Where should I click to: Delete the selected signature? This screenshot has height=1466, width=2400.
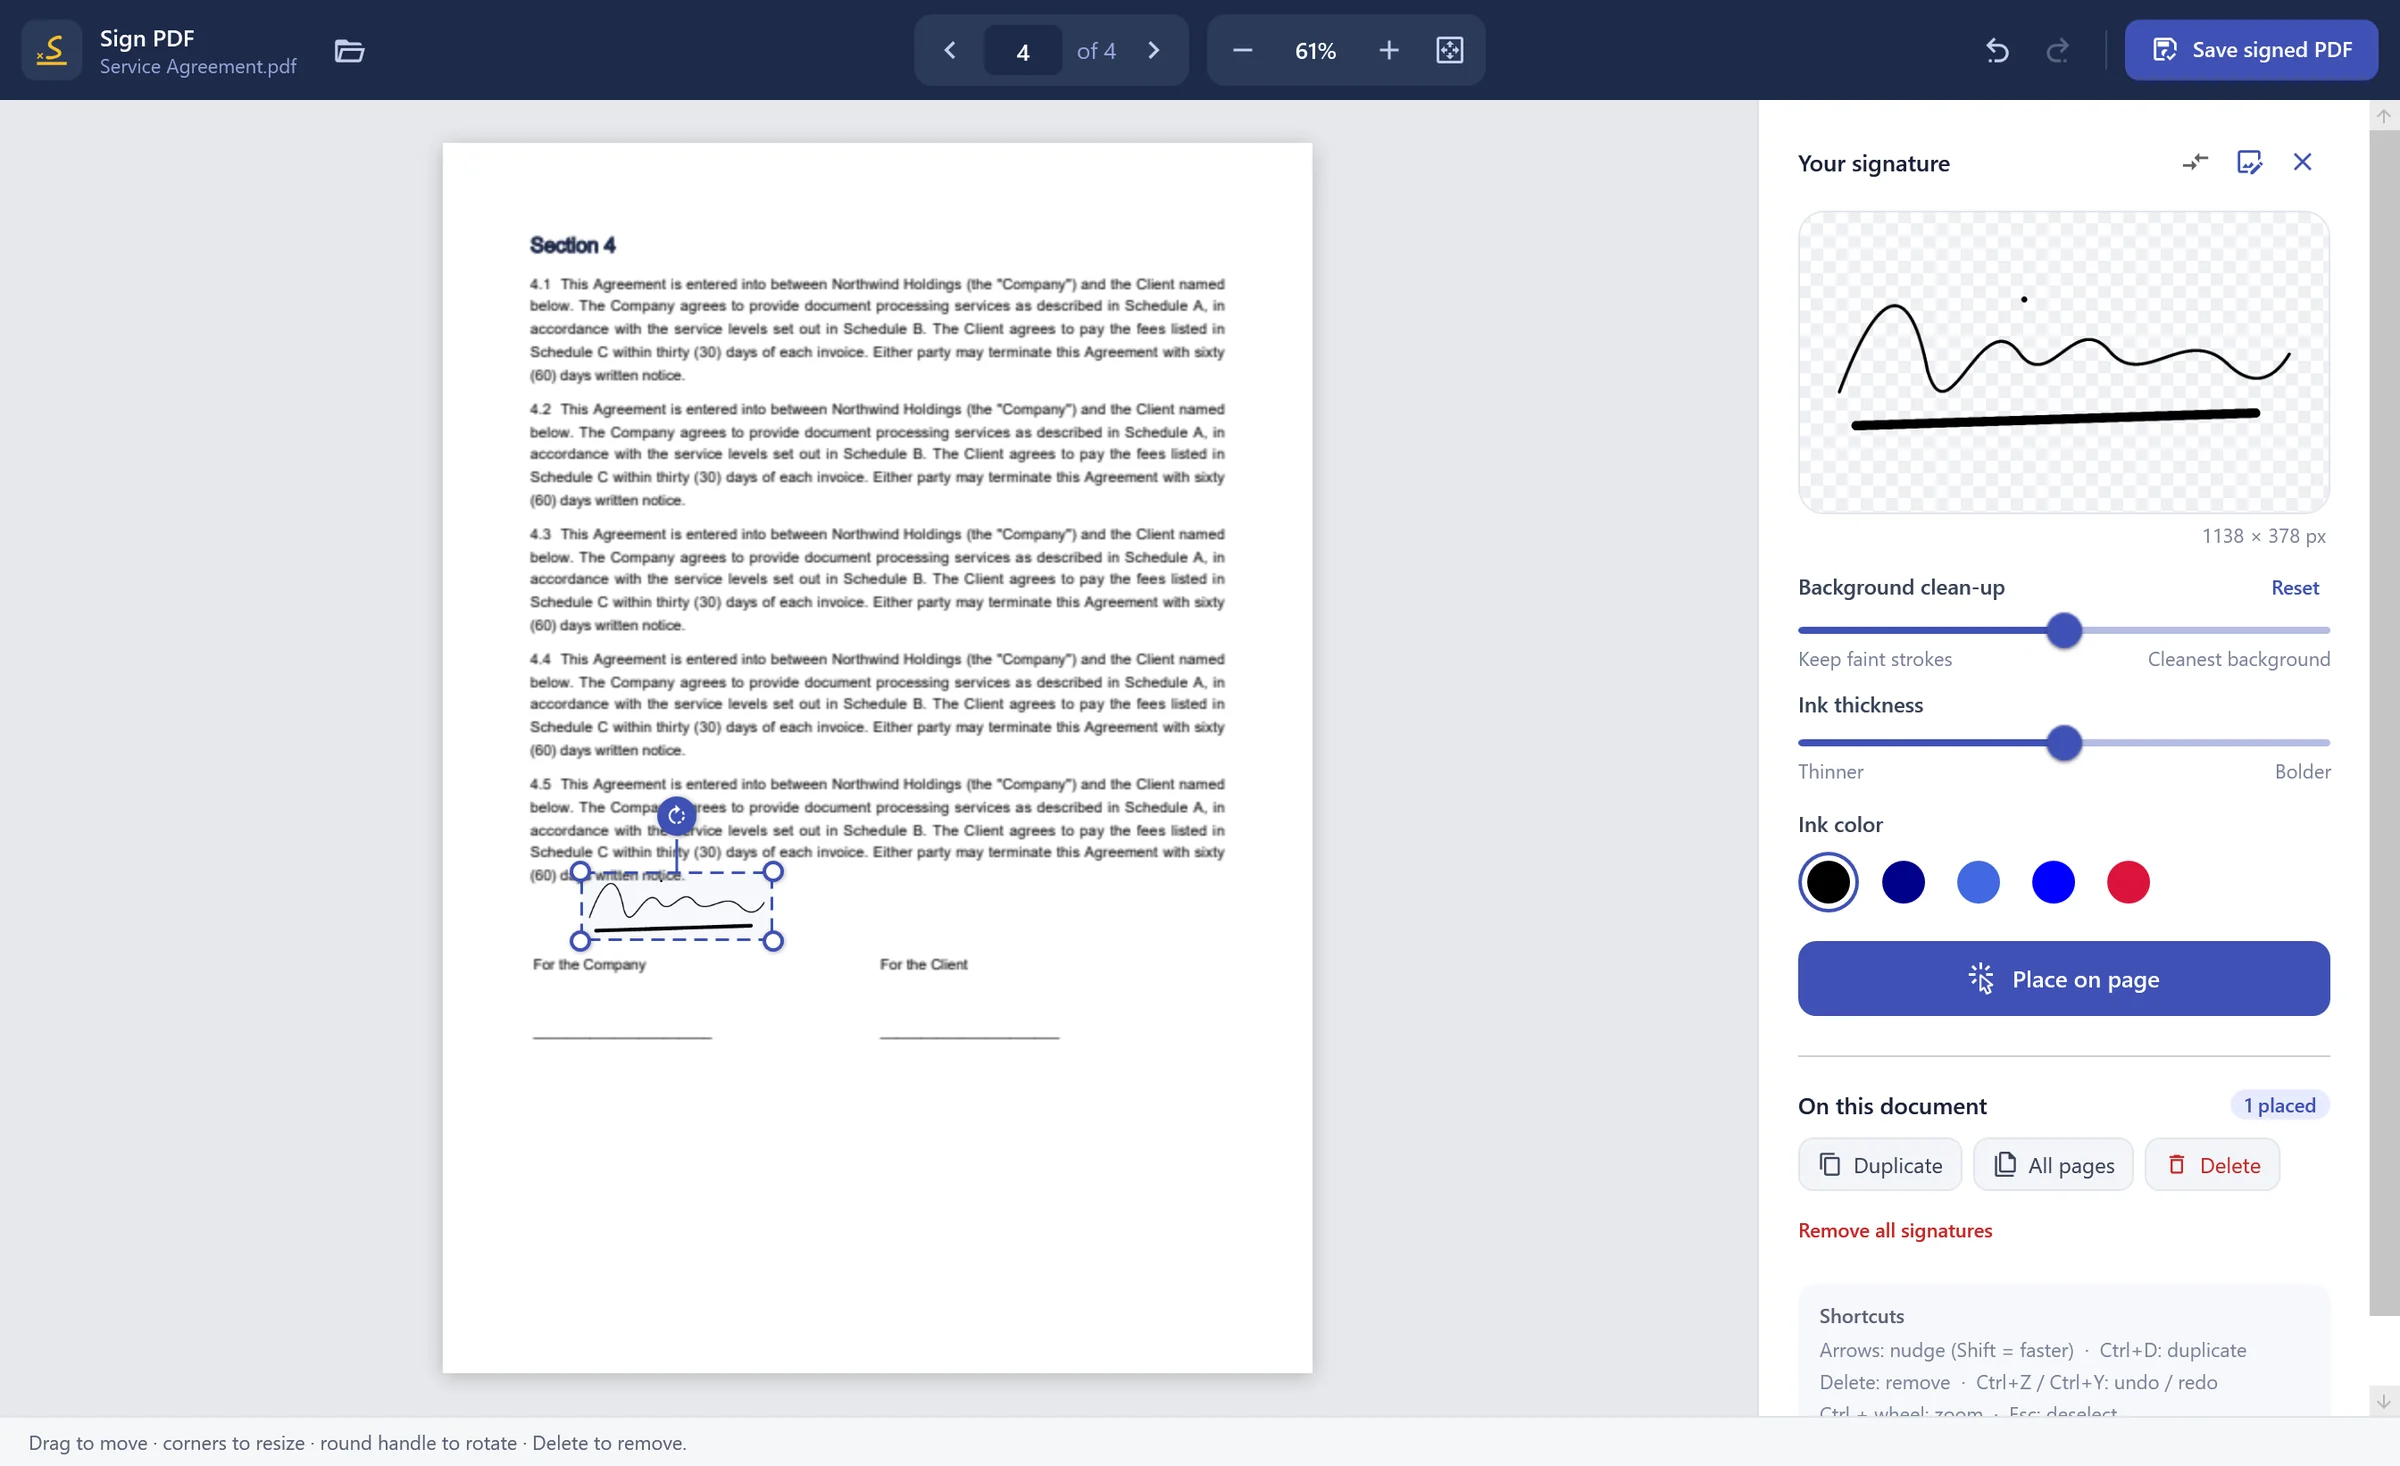pos(2212,1165)
